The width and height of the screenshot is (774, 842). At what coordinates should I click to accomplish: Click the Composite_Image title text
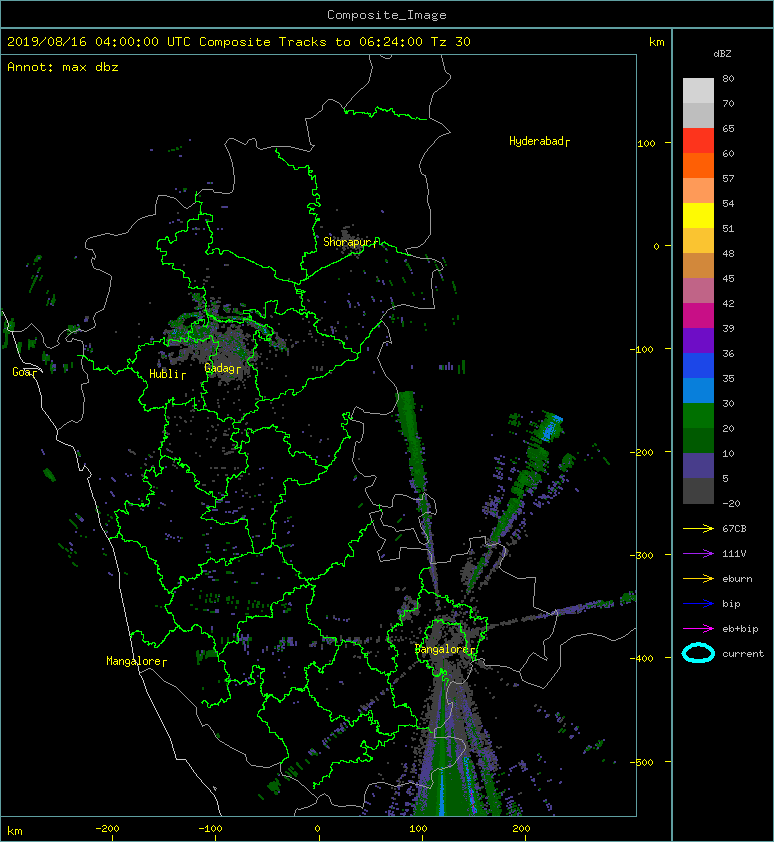tap(387, 14)
